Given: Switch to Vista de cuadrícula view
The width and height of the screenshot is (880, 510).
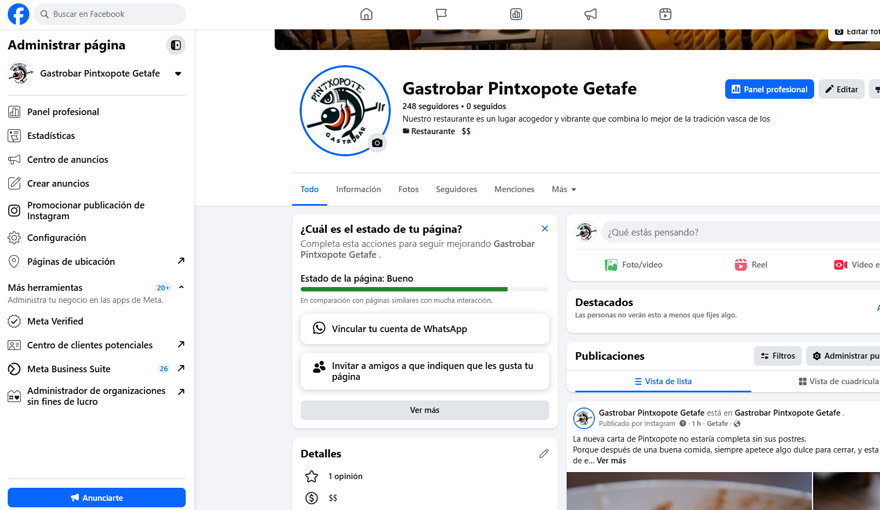Looking at the screenshot, I should click(838, 381).
